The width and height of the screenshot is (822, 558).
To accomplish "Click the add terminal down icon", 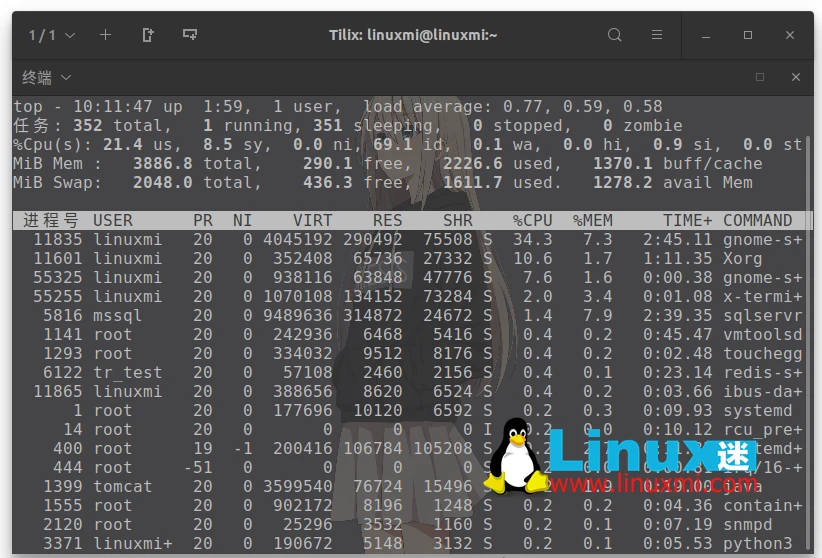I will click(x=190, y=35).
